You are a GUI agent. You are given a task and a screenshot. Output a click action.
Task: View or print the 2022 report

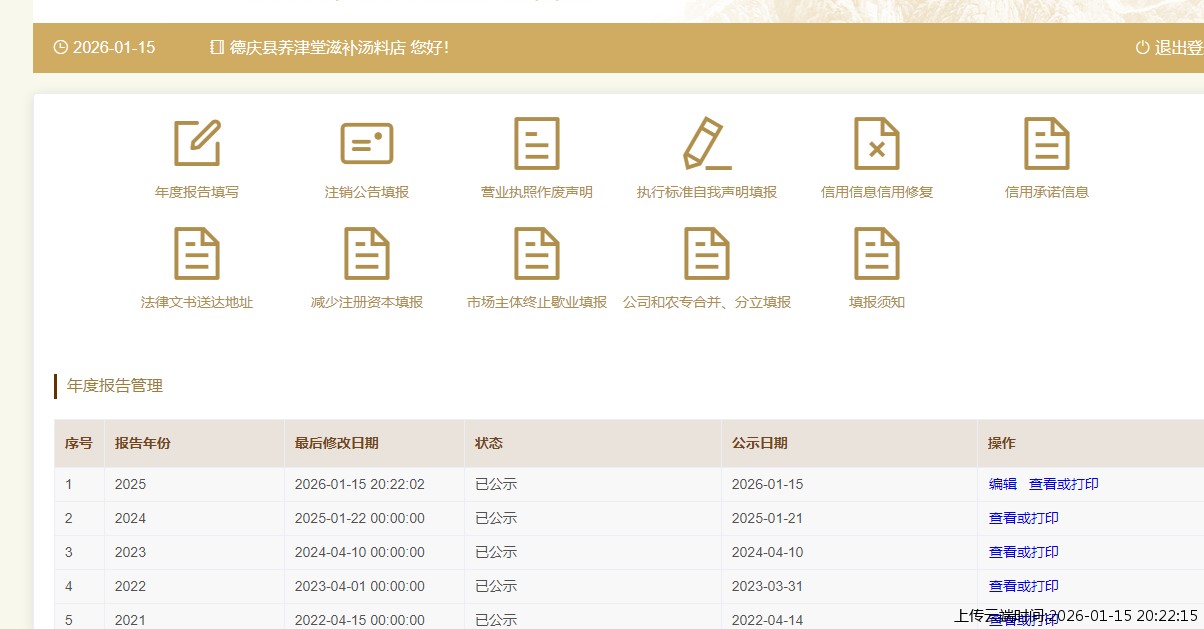(x=1023, y=586)
